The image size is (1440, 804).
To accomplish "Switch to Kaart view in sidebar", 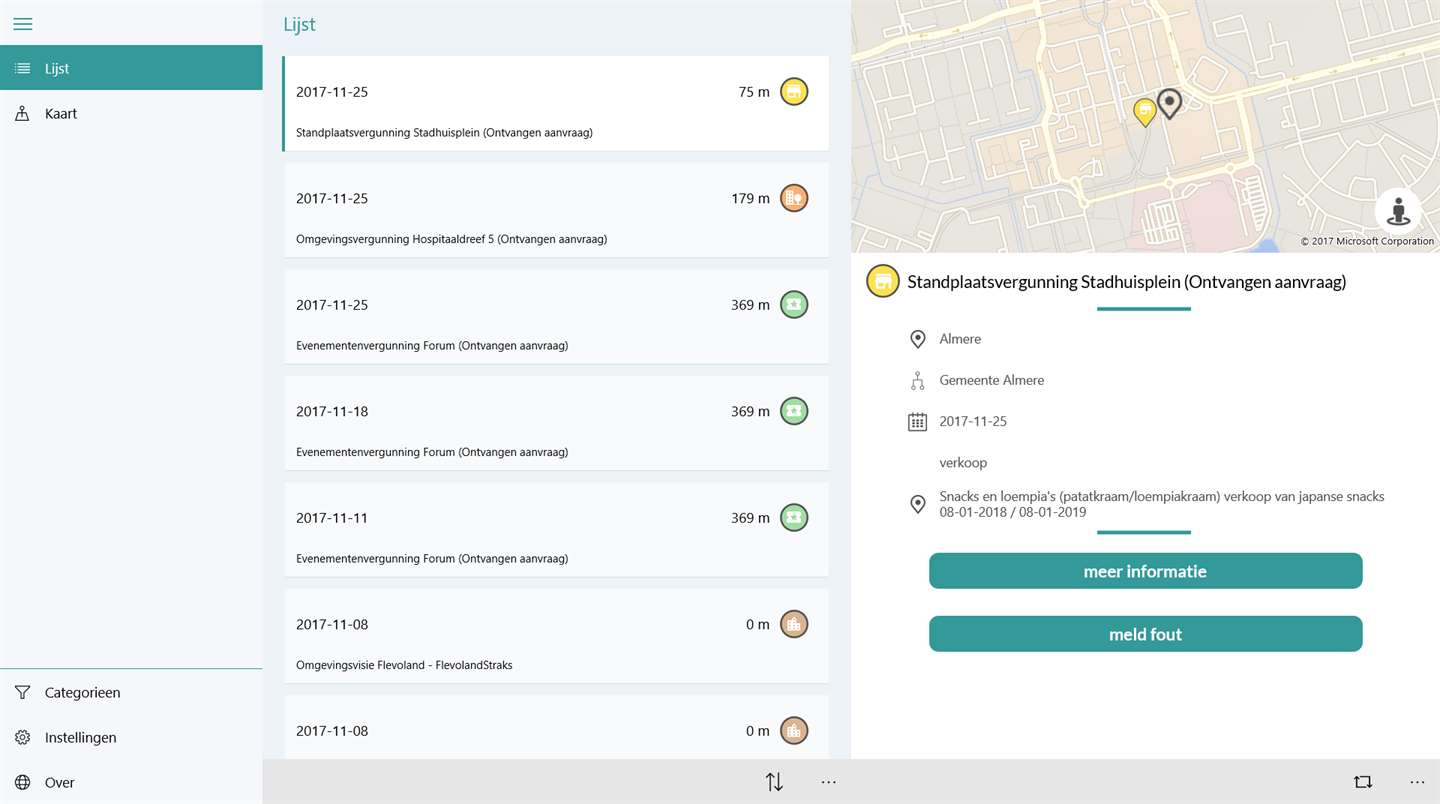I will 131,113.
